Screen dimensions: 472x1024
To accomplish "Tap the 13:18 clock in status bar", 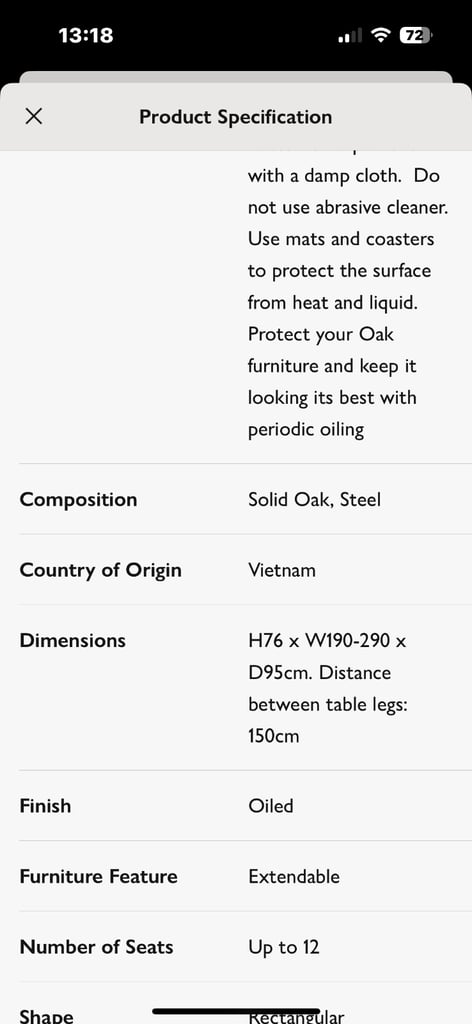I will (86, 35).
